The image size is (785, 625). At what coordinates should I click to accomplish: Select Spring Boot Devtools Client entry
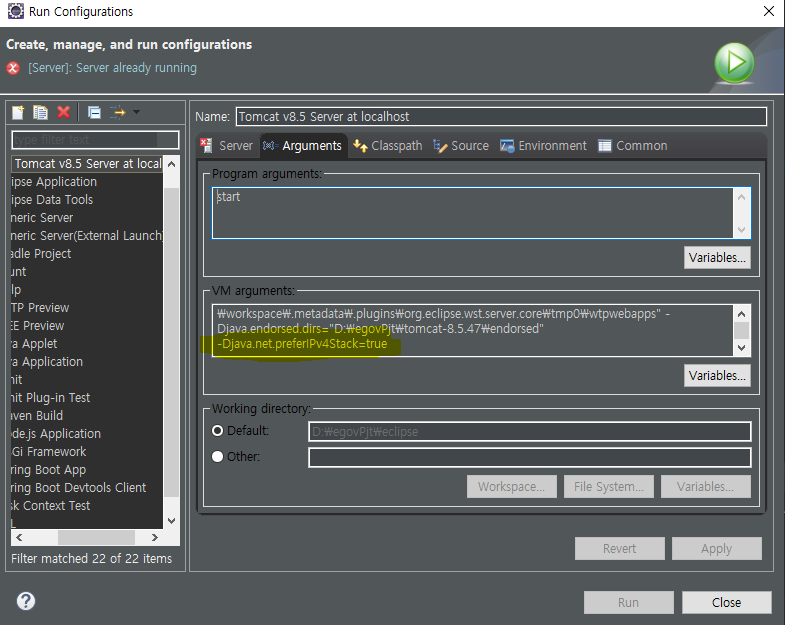[79, 488]
